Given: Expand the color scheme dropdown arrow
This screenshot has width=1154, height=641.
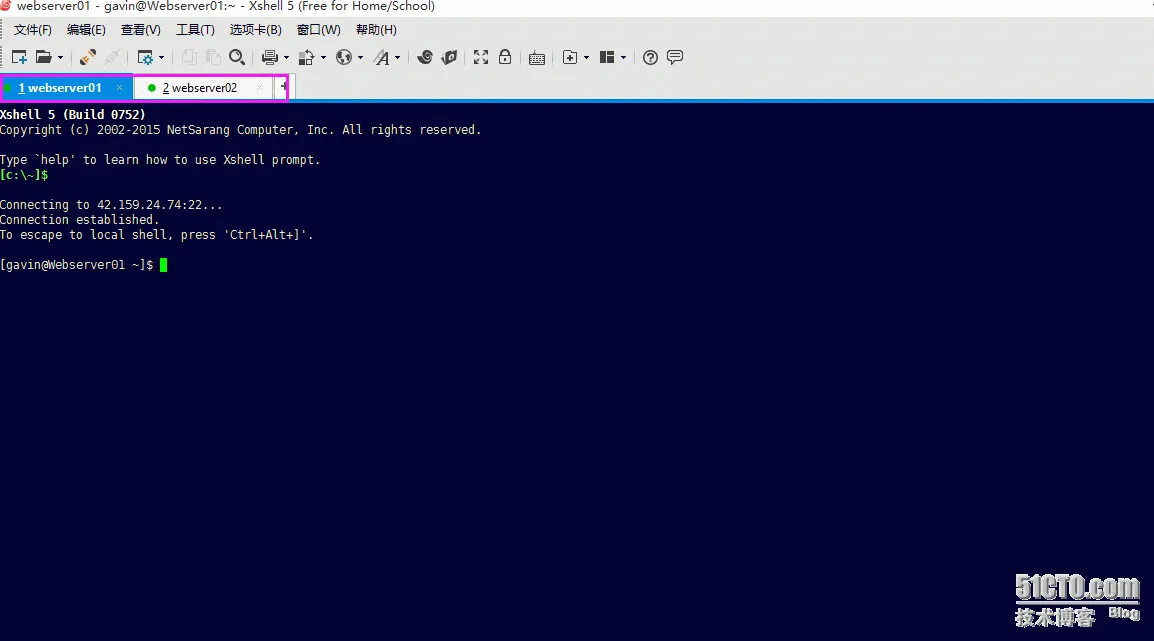Looking at the screenshot, I should (x=323, y=57).
